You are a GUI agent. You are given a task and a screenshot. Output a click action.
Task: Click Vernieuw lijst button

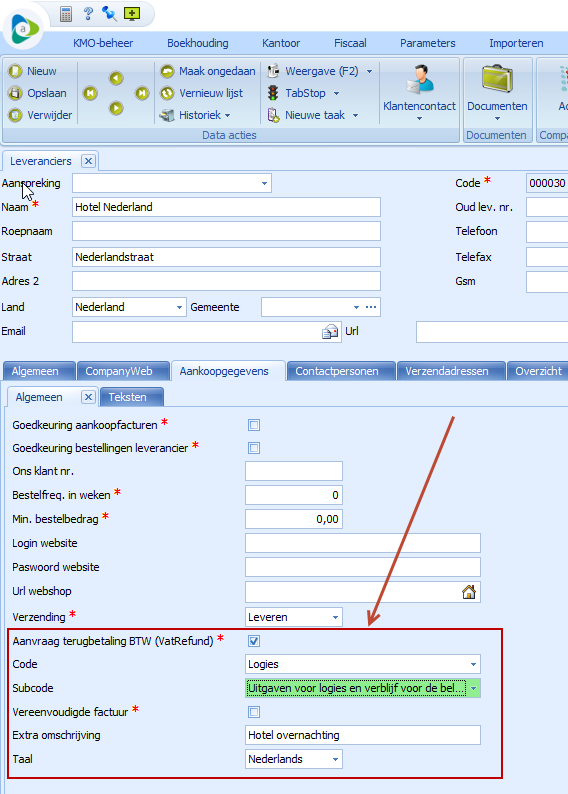point(201,93)
